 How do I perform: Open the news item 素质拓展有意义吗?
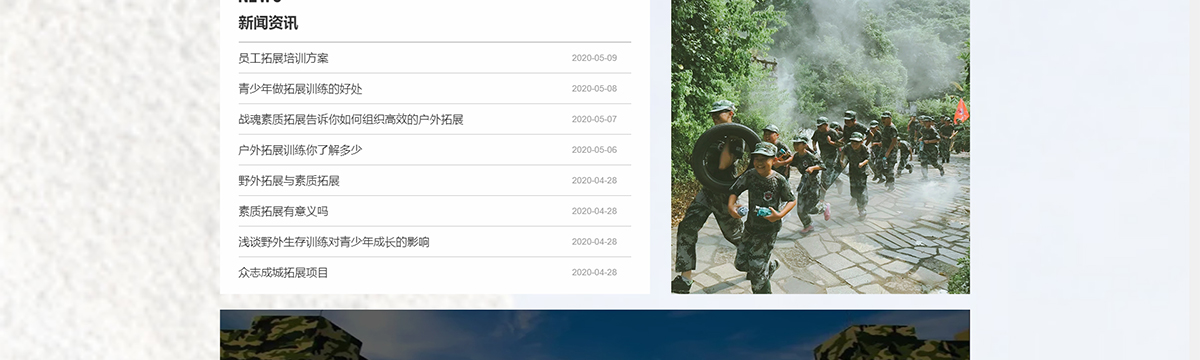click(283, 211)
